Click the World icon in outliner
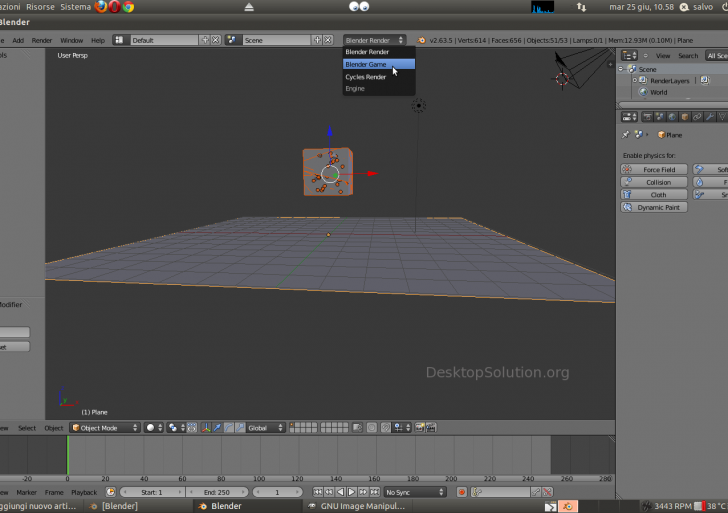This screenshot has width=728, height=513. click(645, 92)
